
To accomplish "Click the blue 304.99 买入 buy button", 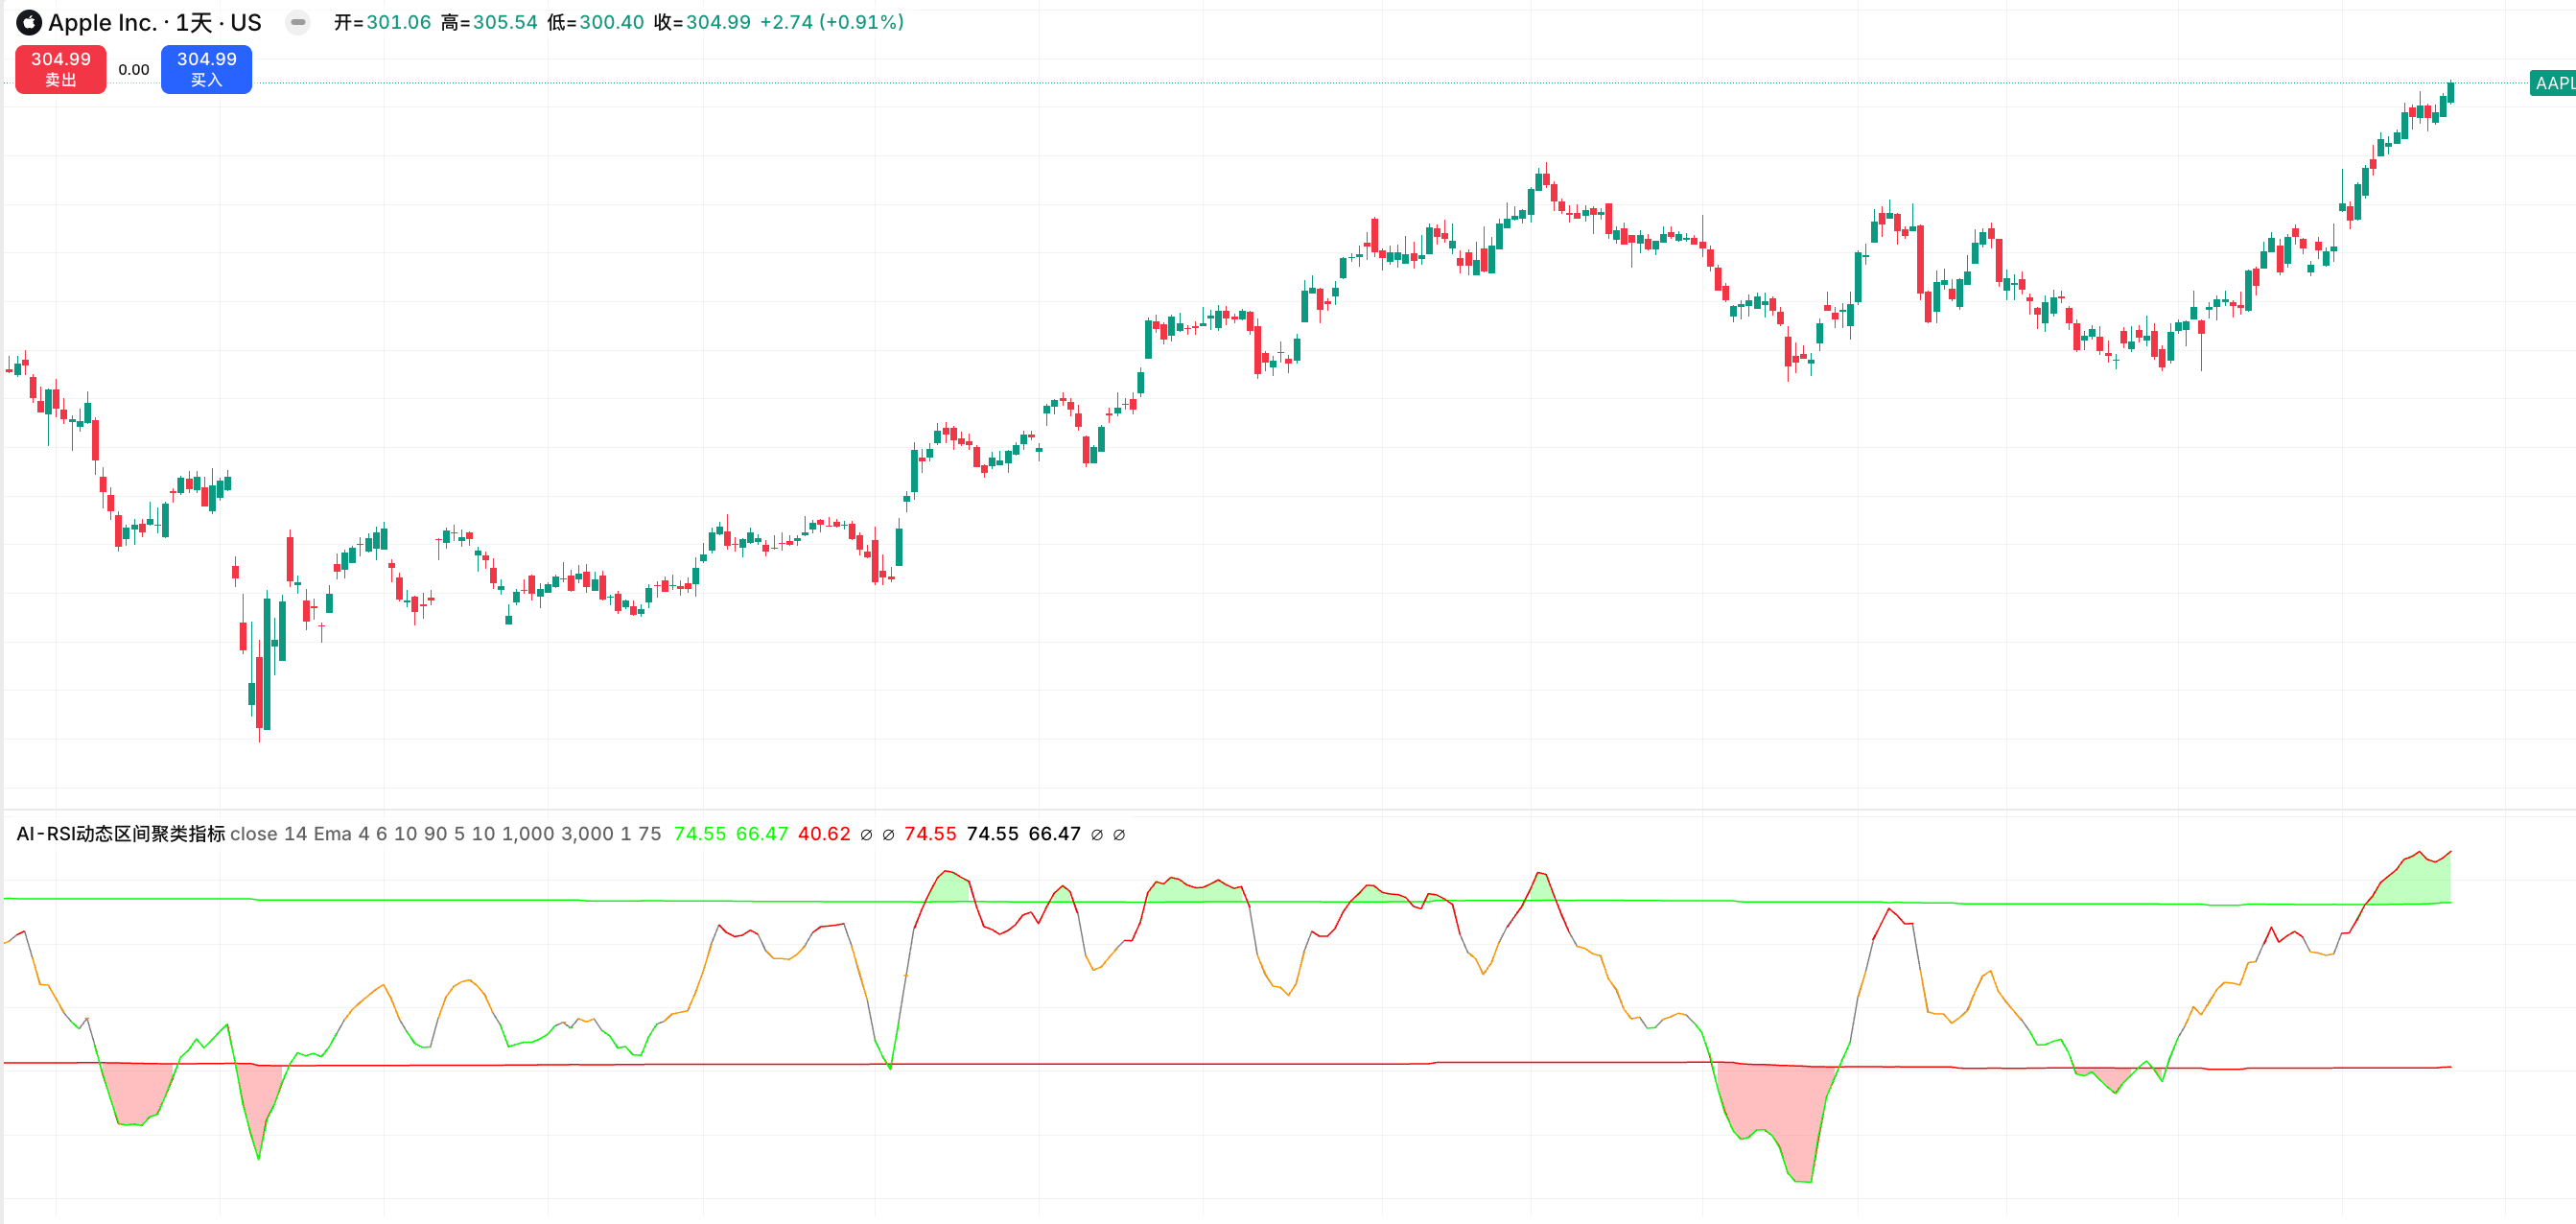I will pyautogui.click(x=207, y=69).
